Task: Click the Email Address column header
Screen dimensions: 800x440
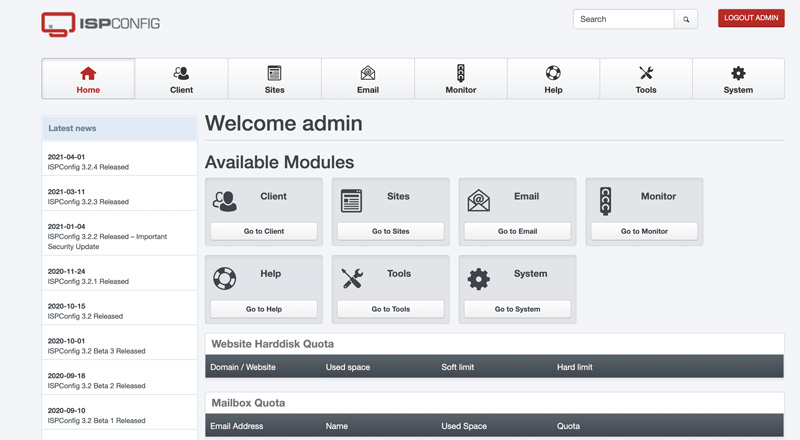Action: [237, 426]
